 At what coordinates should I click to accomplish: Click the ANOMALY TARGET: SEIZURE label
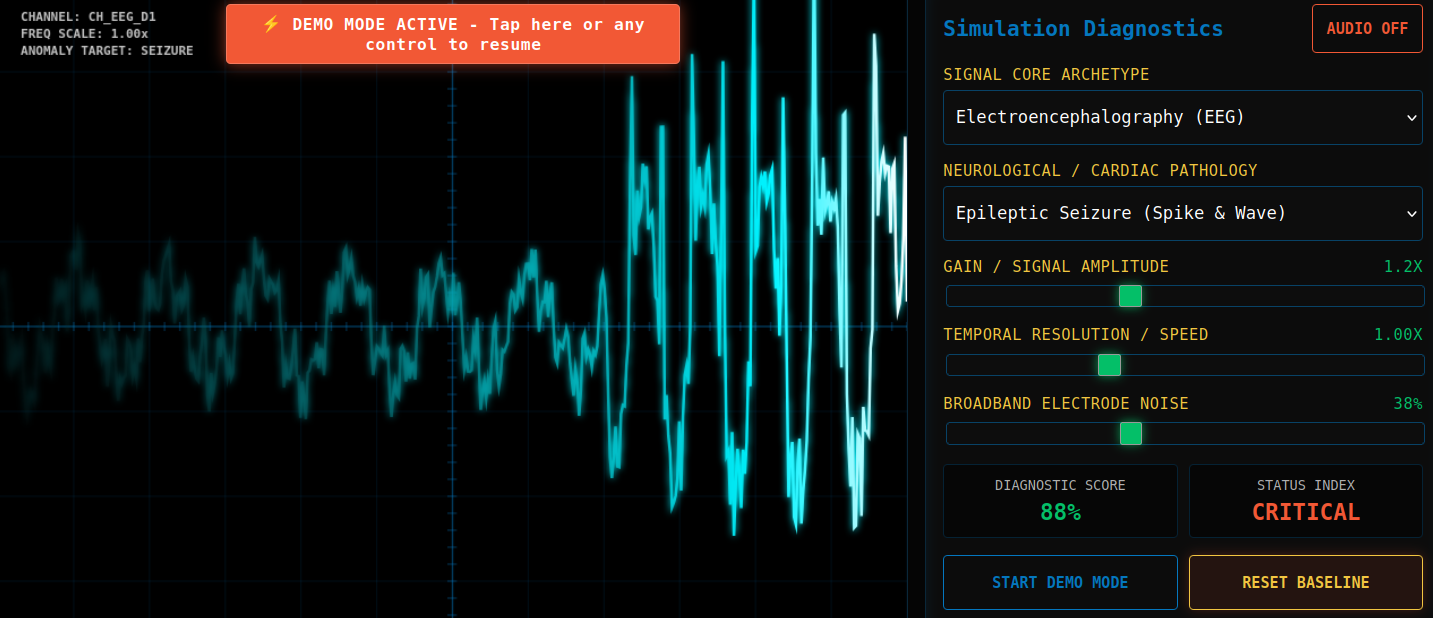pyautogui.click(x=107, y=50)
